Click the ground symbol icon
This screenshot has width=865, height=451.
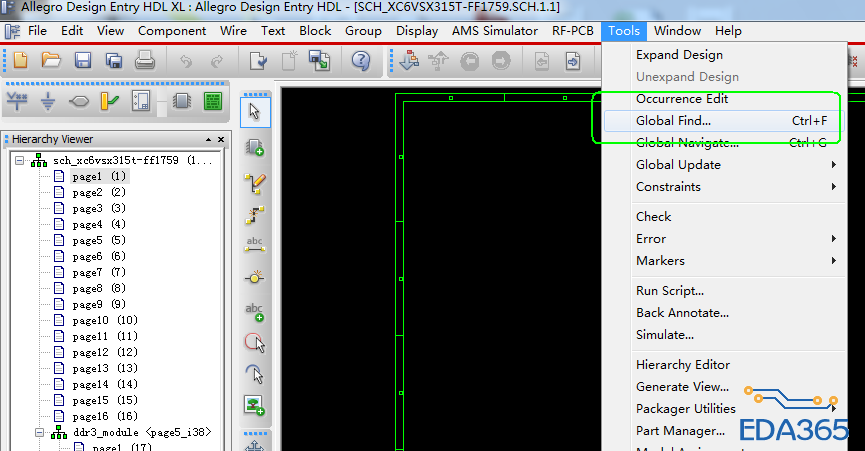pos(48,102)
